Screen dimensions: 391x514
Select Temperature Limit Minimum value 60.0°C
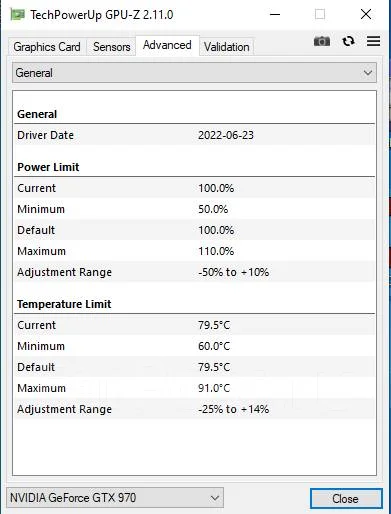pos(214,346)
